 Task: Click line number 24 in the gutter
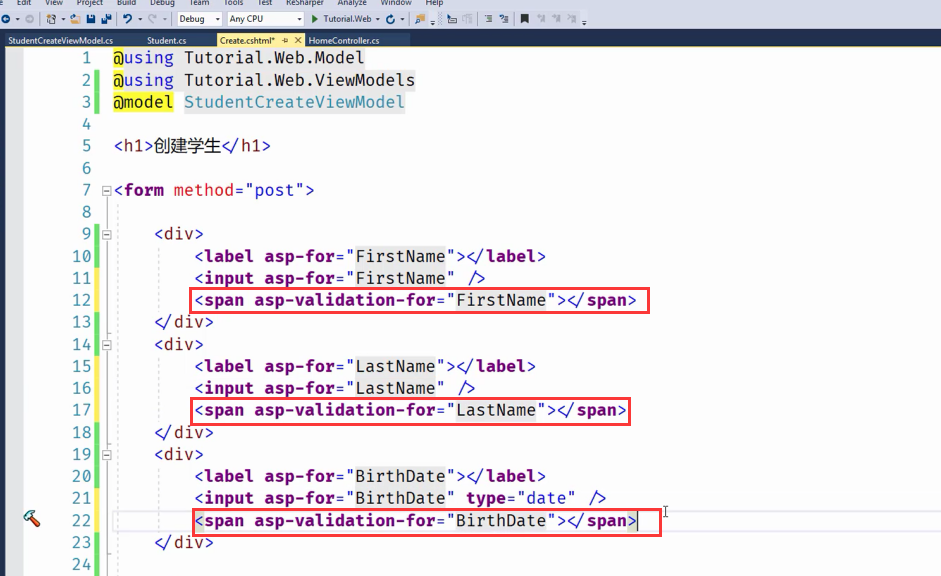pyautogui.click(x=82, y=565)
